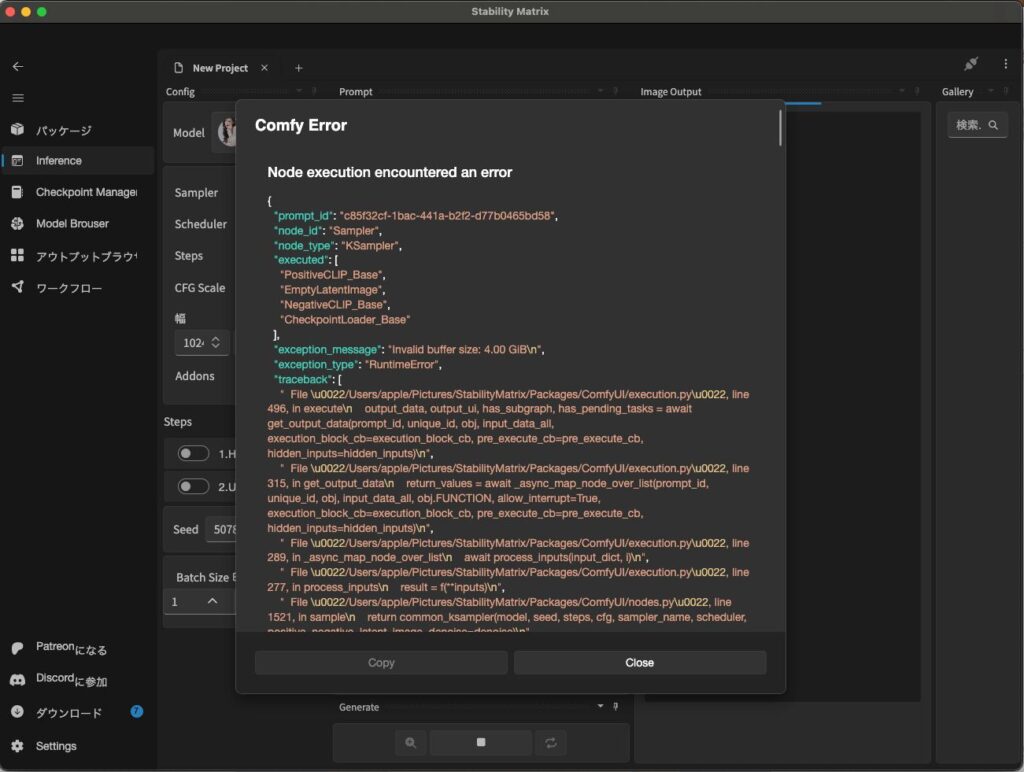Toggle the 2.U switch under Steps
Viewport: 1024px width, 772px height.
click(x=193, y=487)
